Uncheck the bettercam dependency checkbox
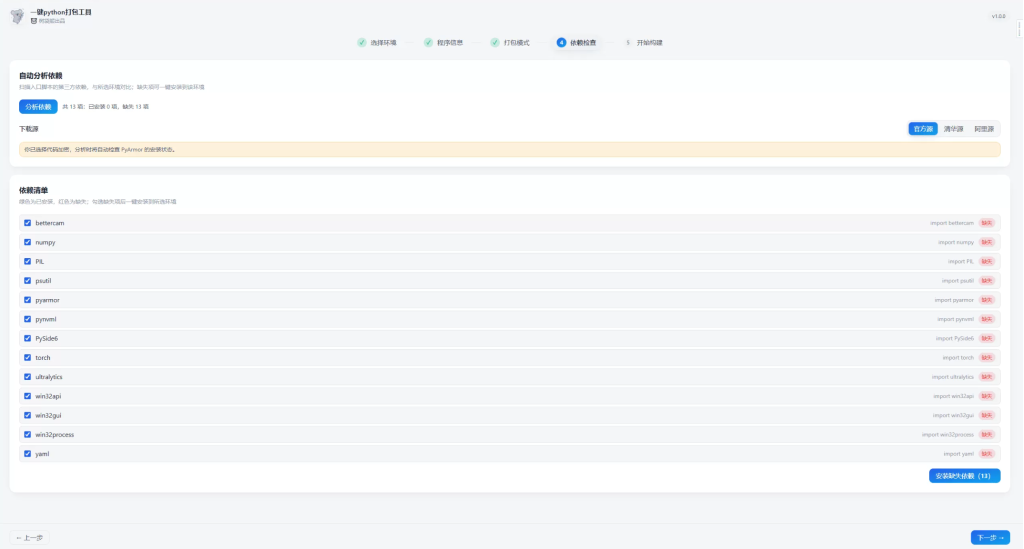This screenshot has width=1024, height=549. click(27, 223)
